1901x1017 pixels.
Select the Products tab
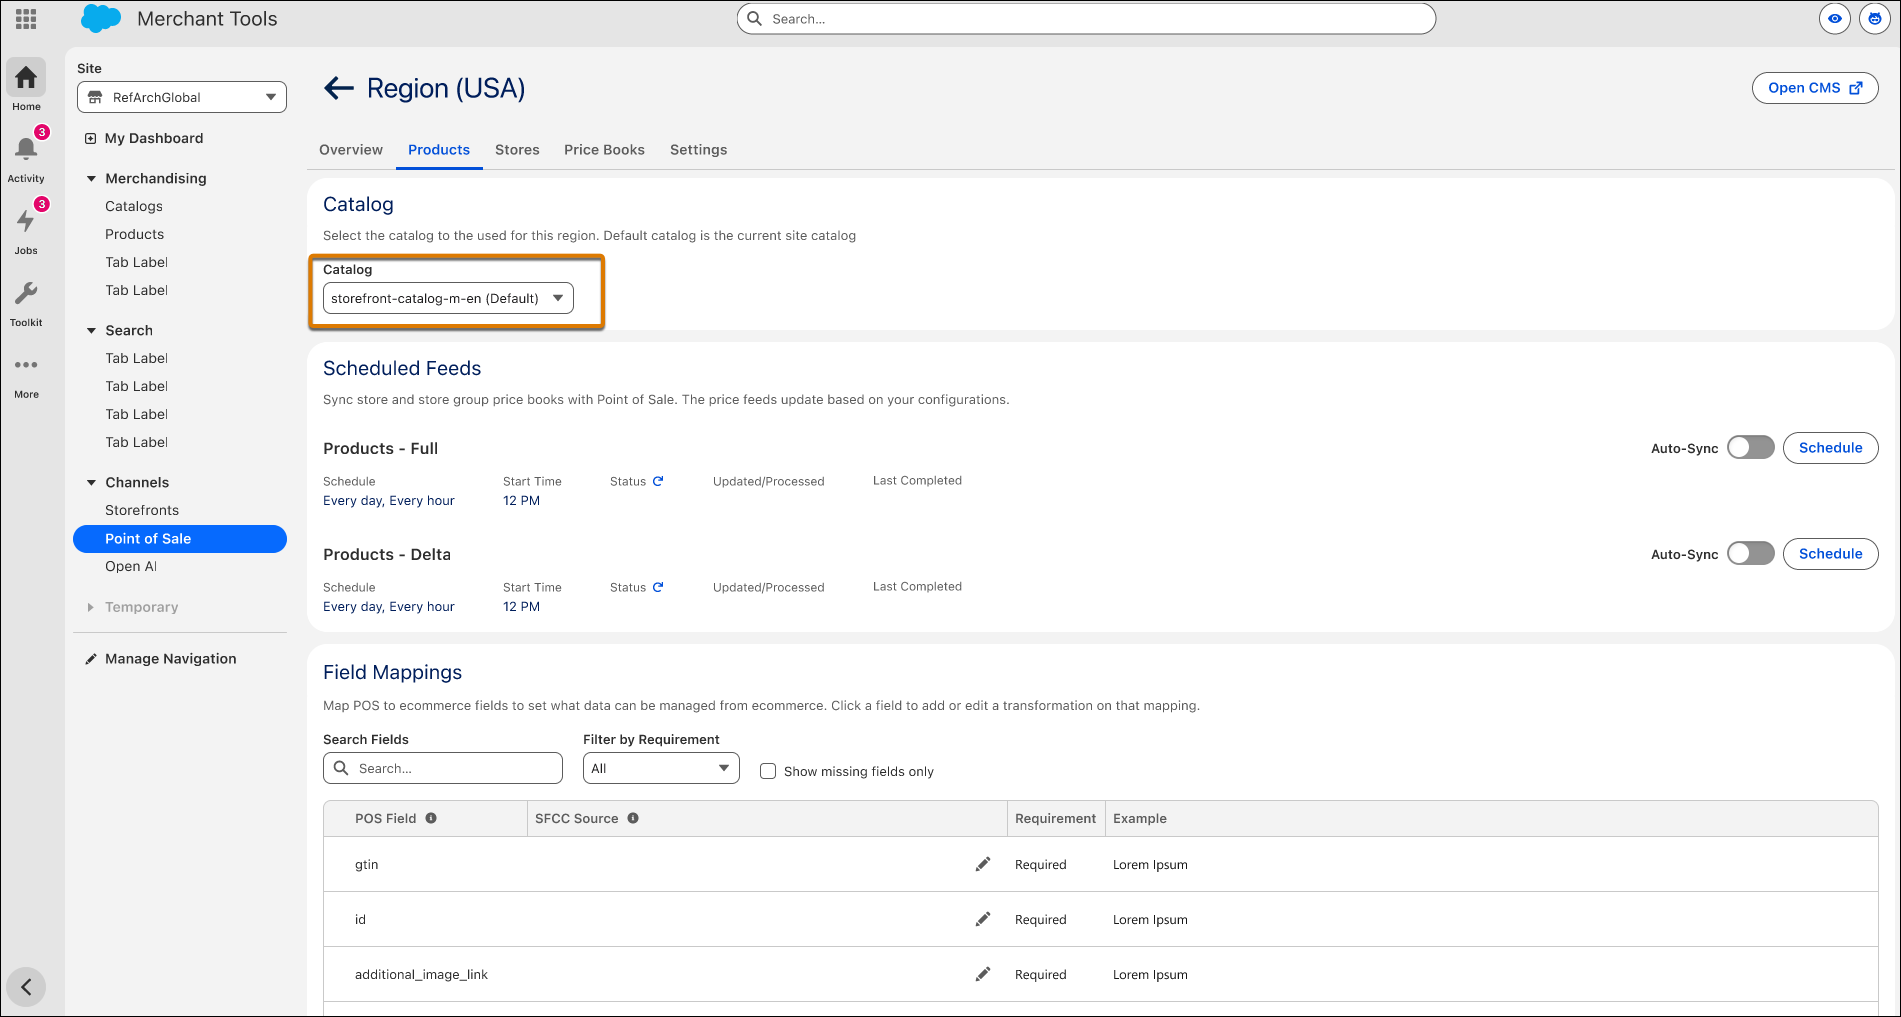coord(439,150)
